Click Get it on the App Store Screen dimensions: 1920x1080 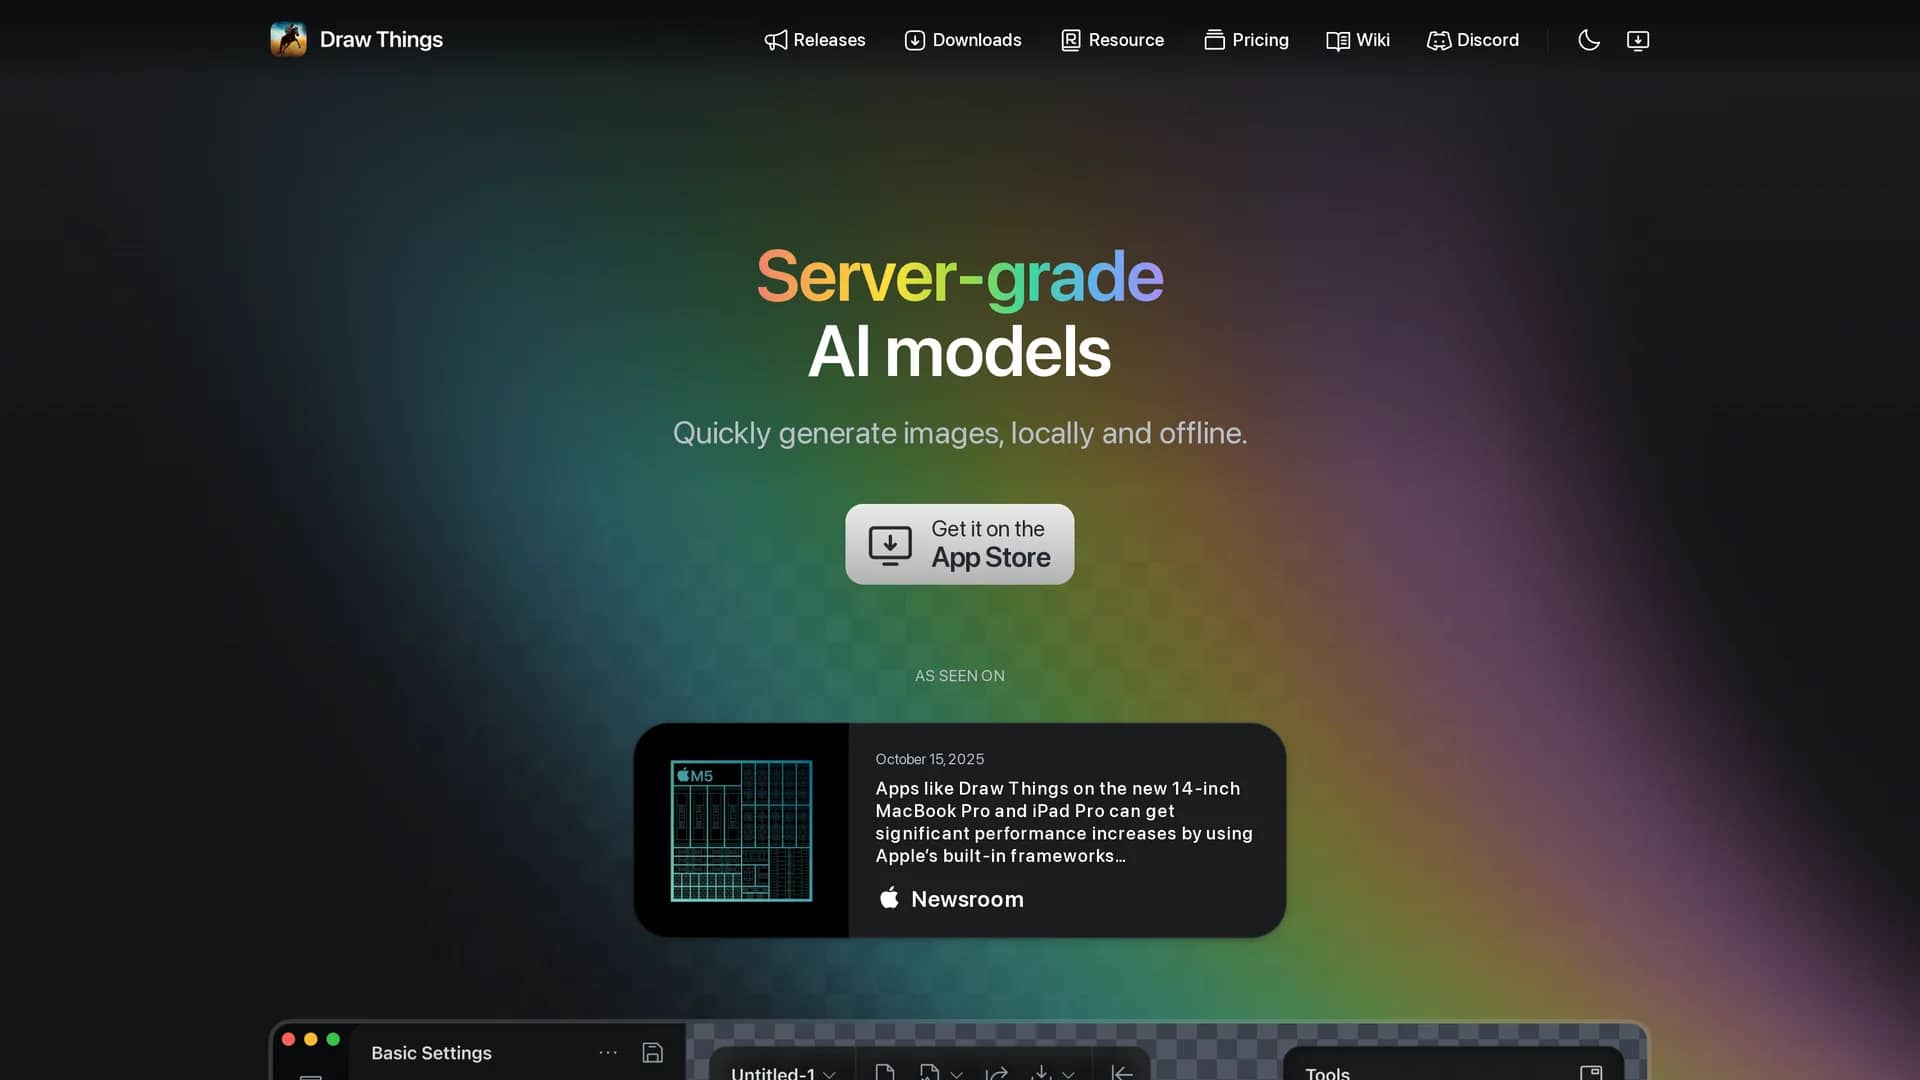pos(960,544)
